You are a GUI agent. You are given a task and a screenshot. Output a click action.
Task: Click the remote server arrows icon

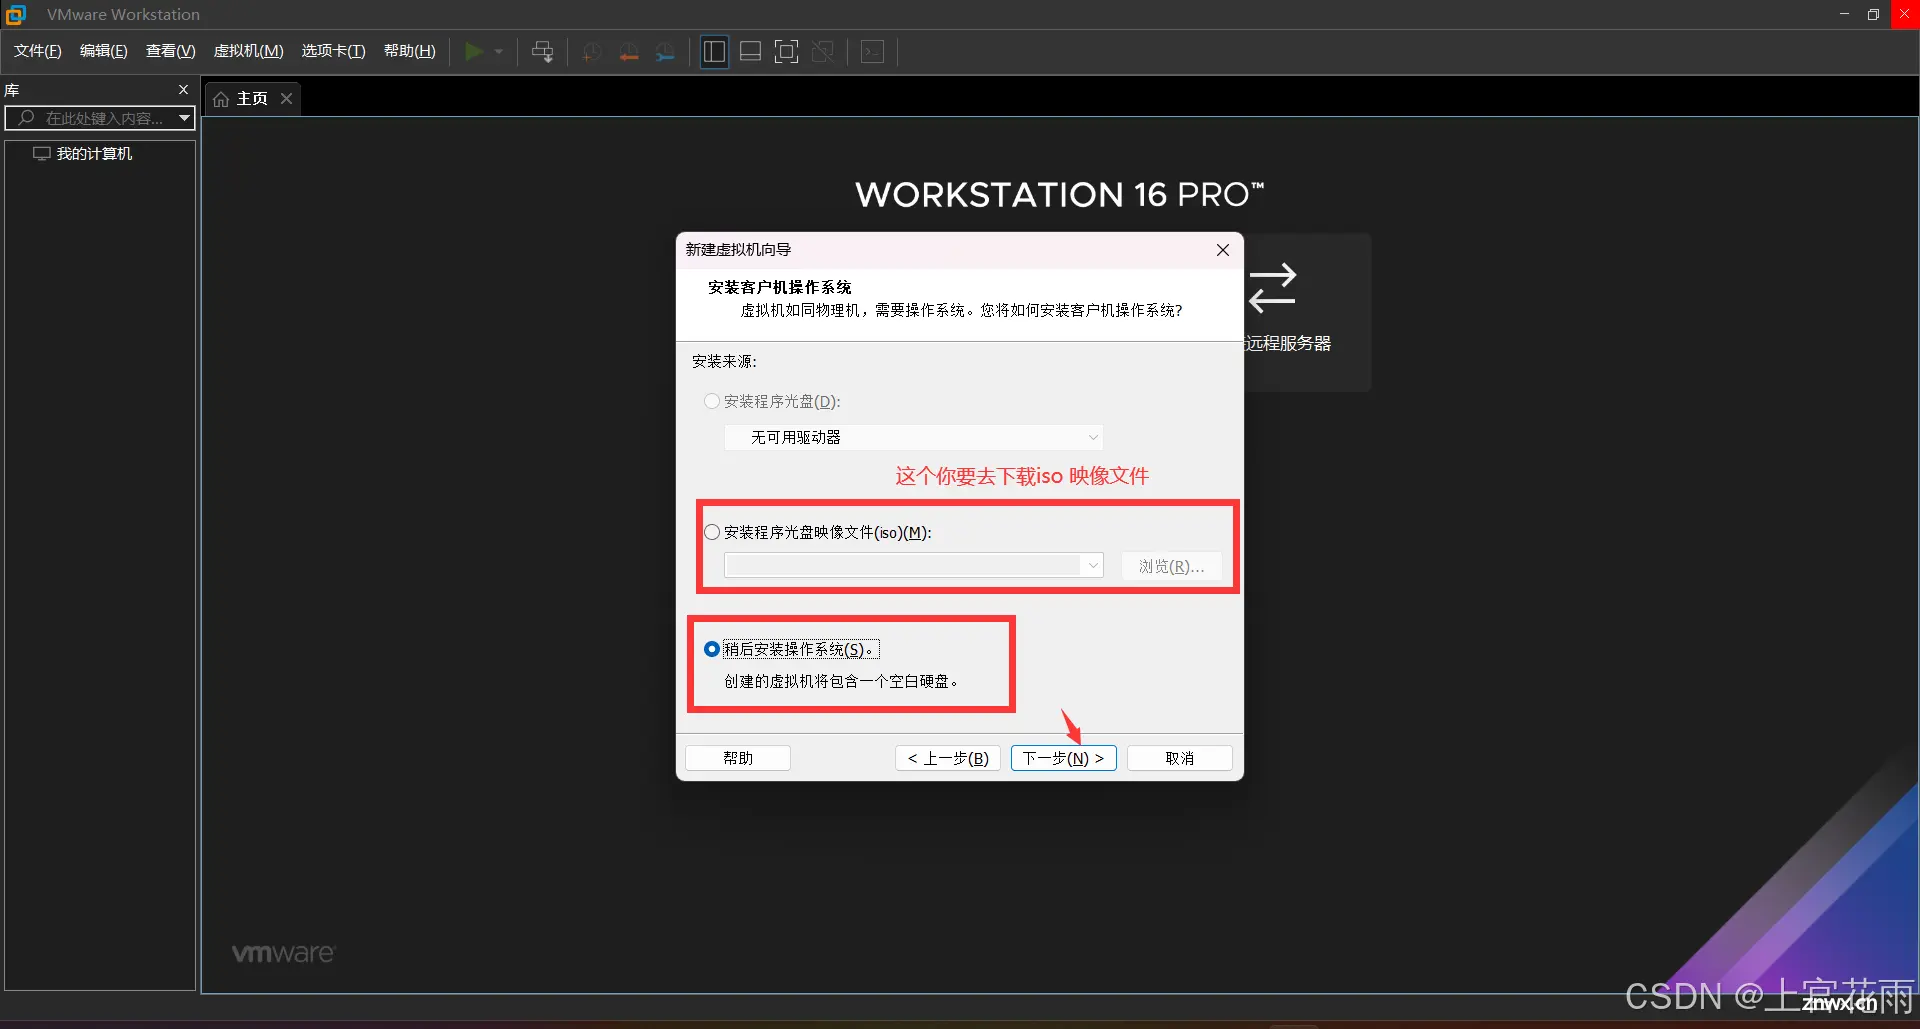click(1273, 288)
